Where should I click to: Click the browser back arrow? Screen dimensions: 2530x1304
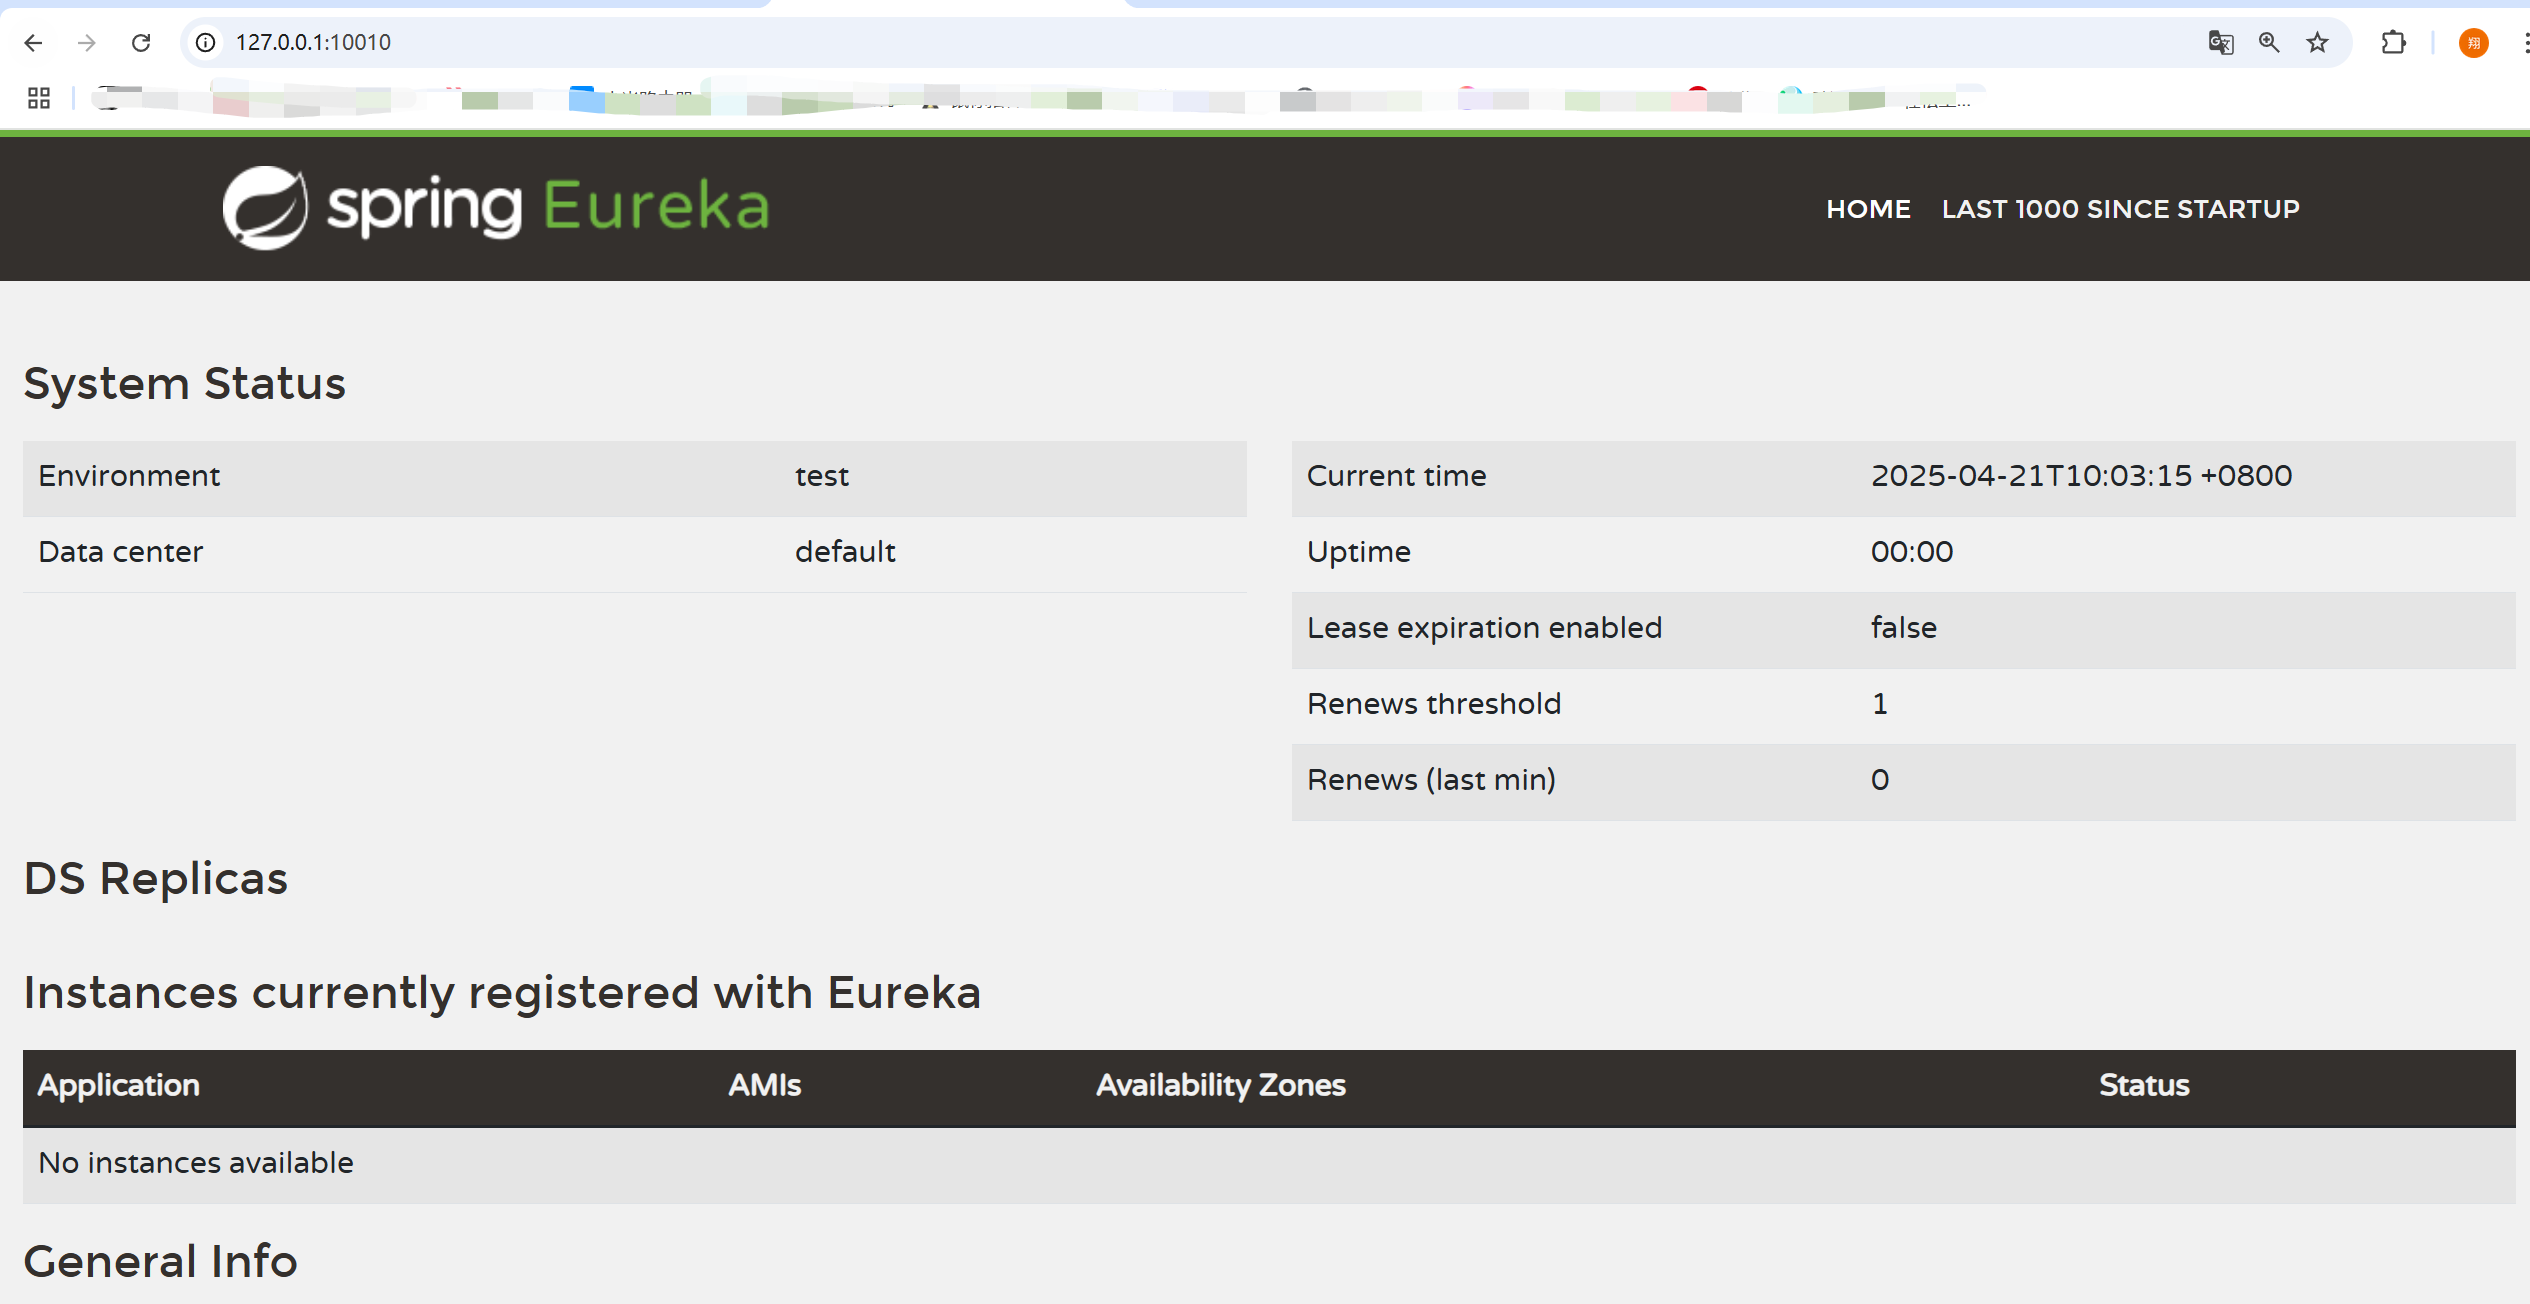coord(33,43)
